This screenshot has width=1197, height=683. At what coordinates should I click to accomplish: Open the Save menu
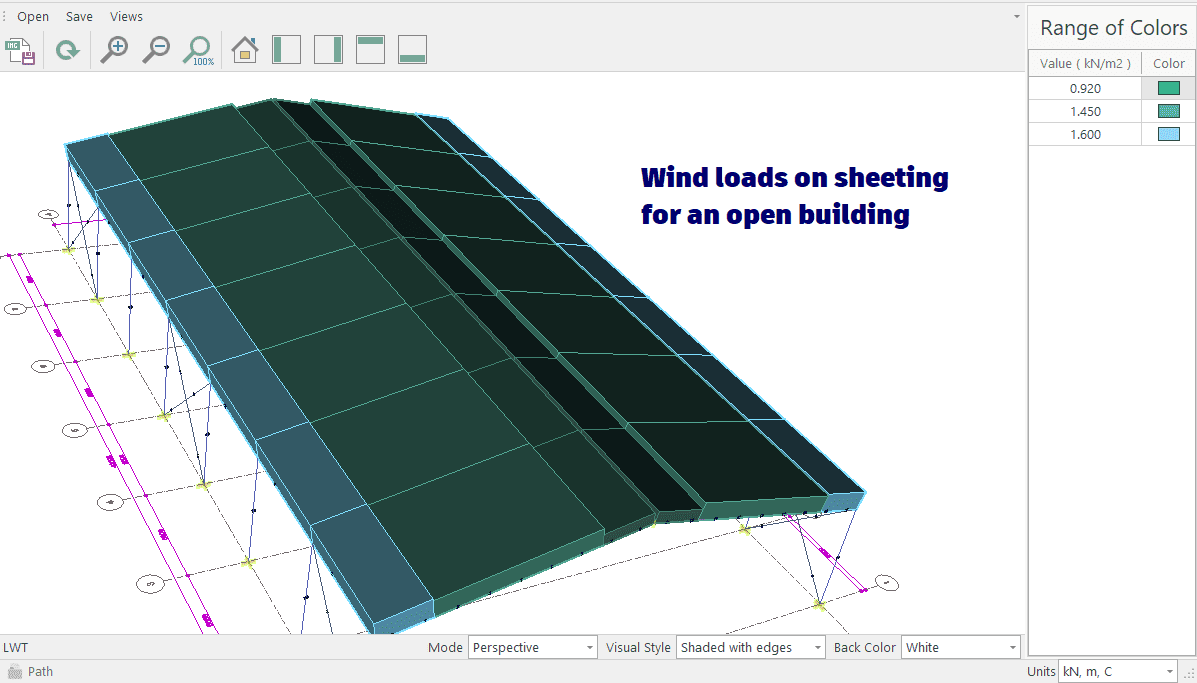pos(79,17)
